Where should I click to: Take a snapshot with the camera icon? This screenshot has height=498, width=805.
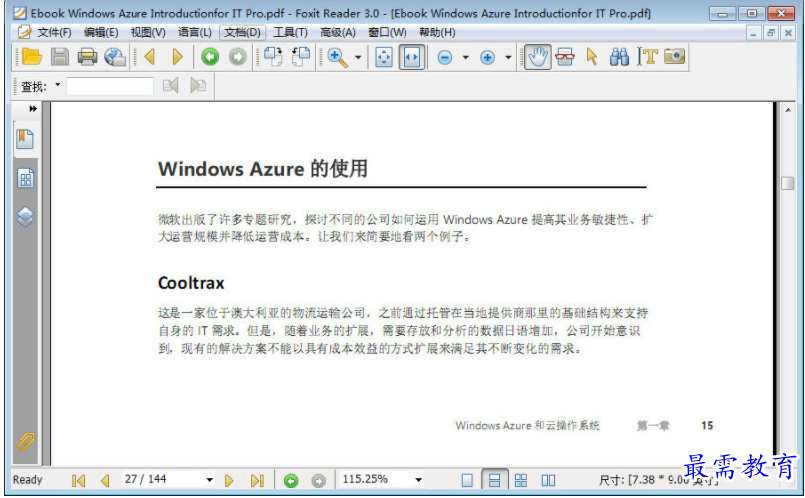[675, 56]
